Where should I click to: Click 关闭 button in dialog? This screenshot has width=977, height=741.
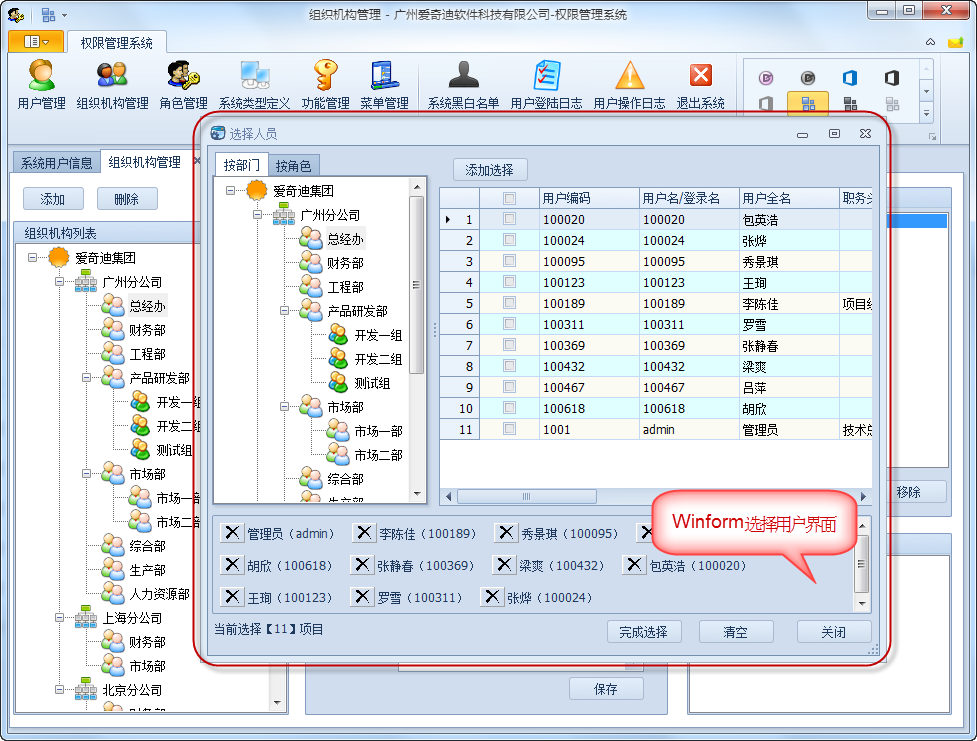(834, 632)
